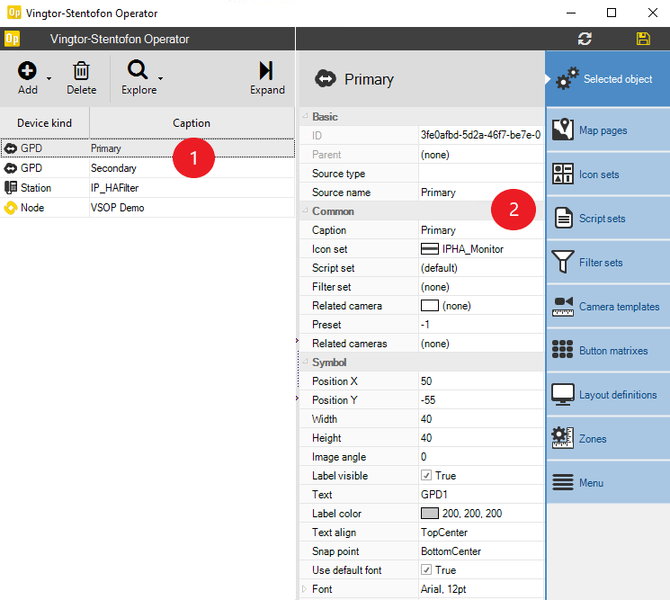The image size is (670, 600).
Task: Open the Add dropdown arrow
Action: click(x=50, y=78)
